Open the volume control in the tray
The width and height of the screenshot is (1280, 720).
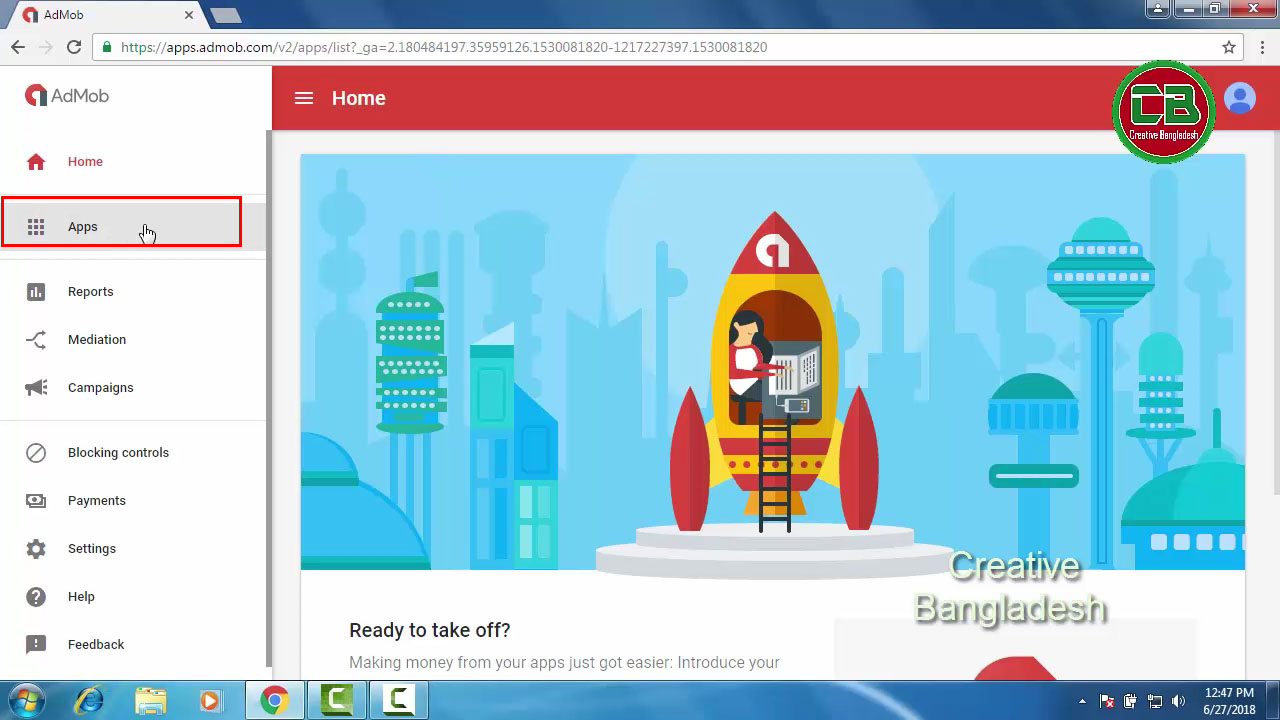(1179, 701)
